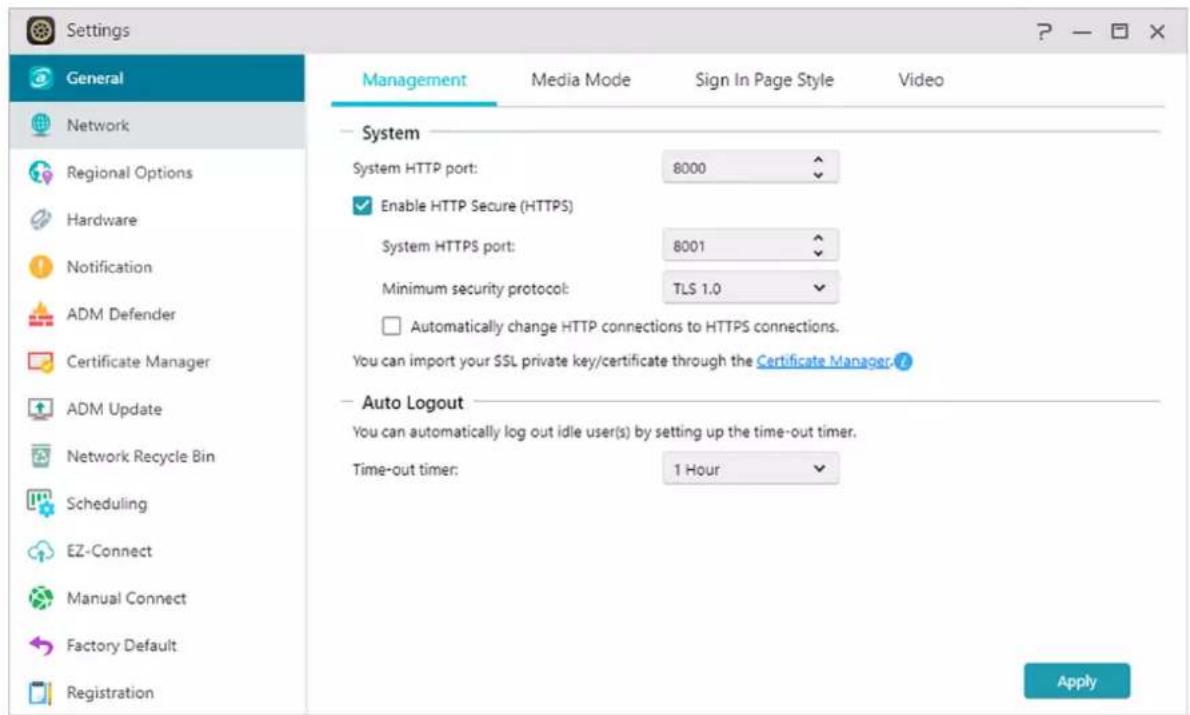Open the Time-out timer dropdown
This screenshot has width=1190, height=715.
[751, 469]
